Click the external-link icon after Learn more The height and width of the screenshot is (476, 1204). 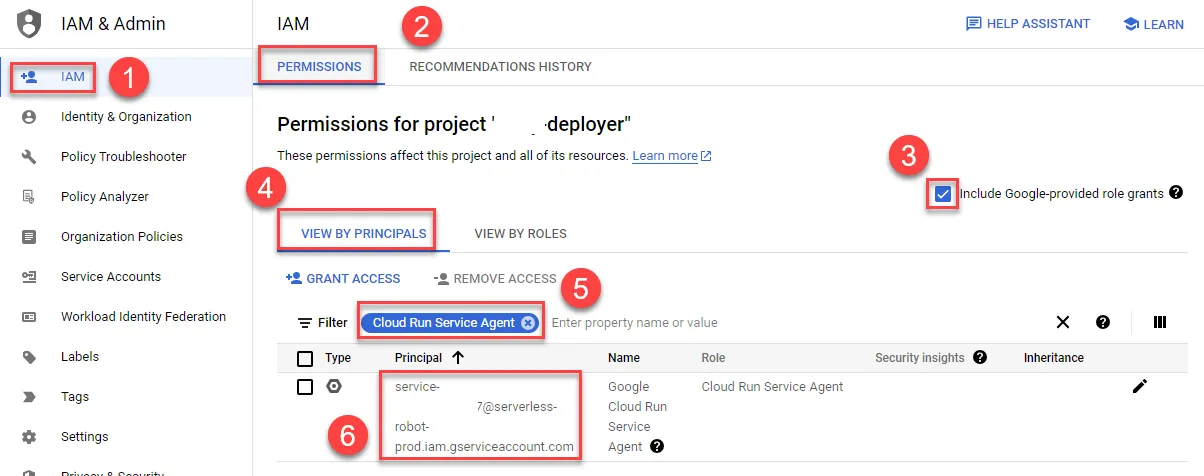[706, 157]
